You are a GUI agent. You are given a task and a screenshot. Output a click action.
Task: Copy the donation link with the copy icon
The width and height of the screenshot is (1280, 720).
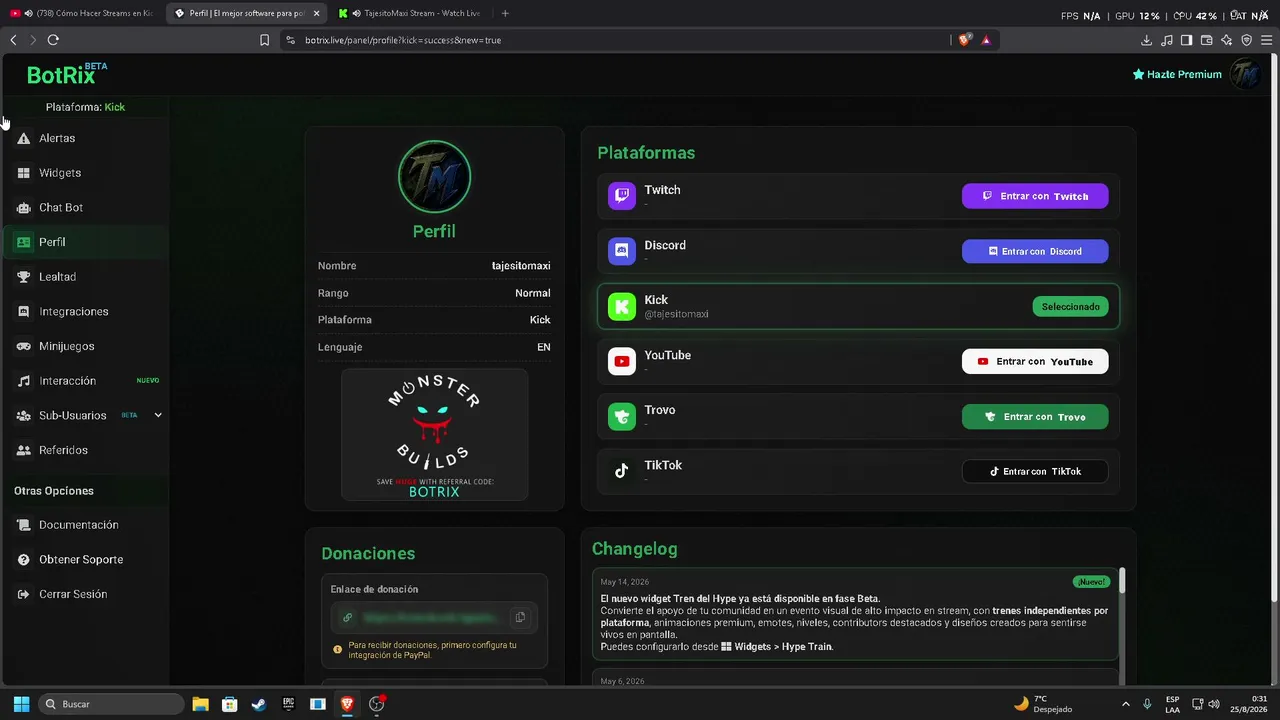520,617
